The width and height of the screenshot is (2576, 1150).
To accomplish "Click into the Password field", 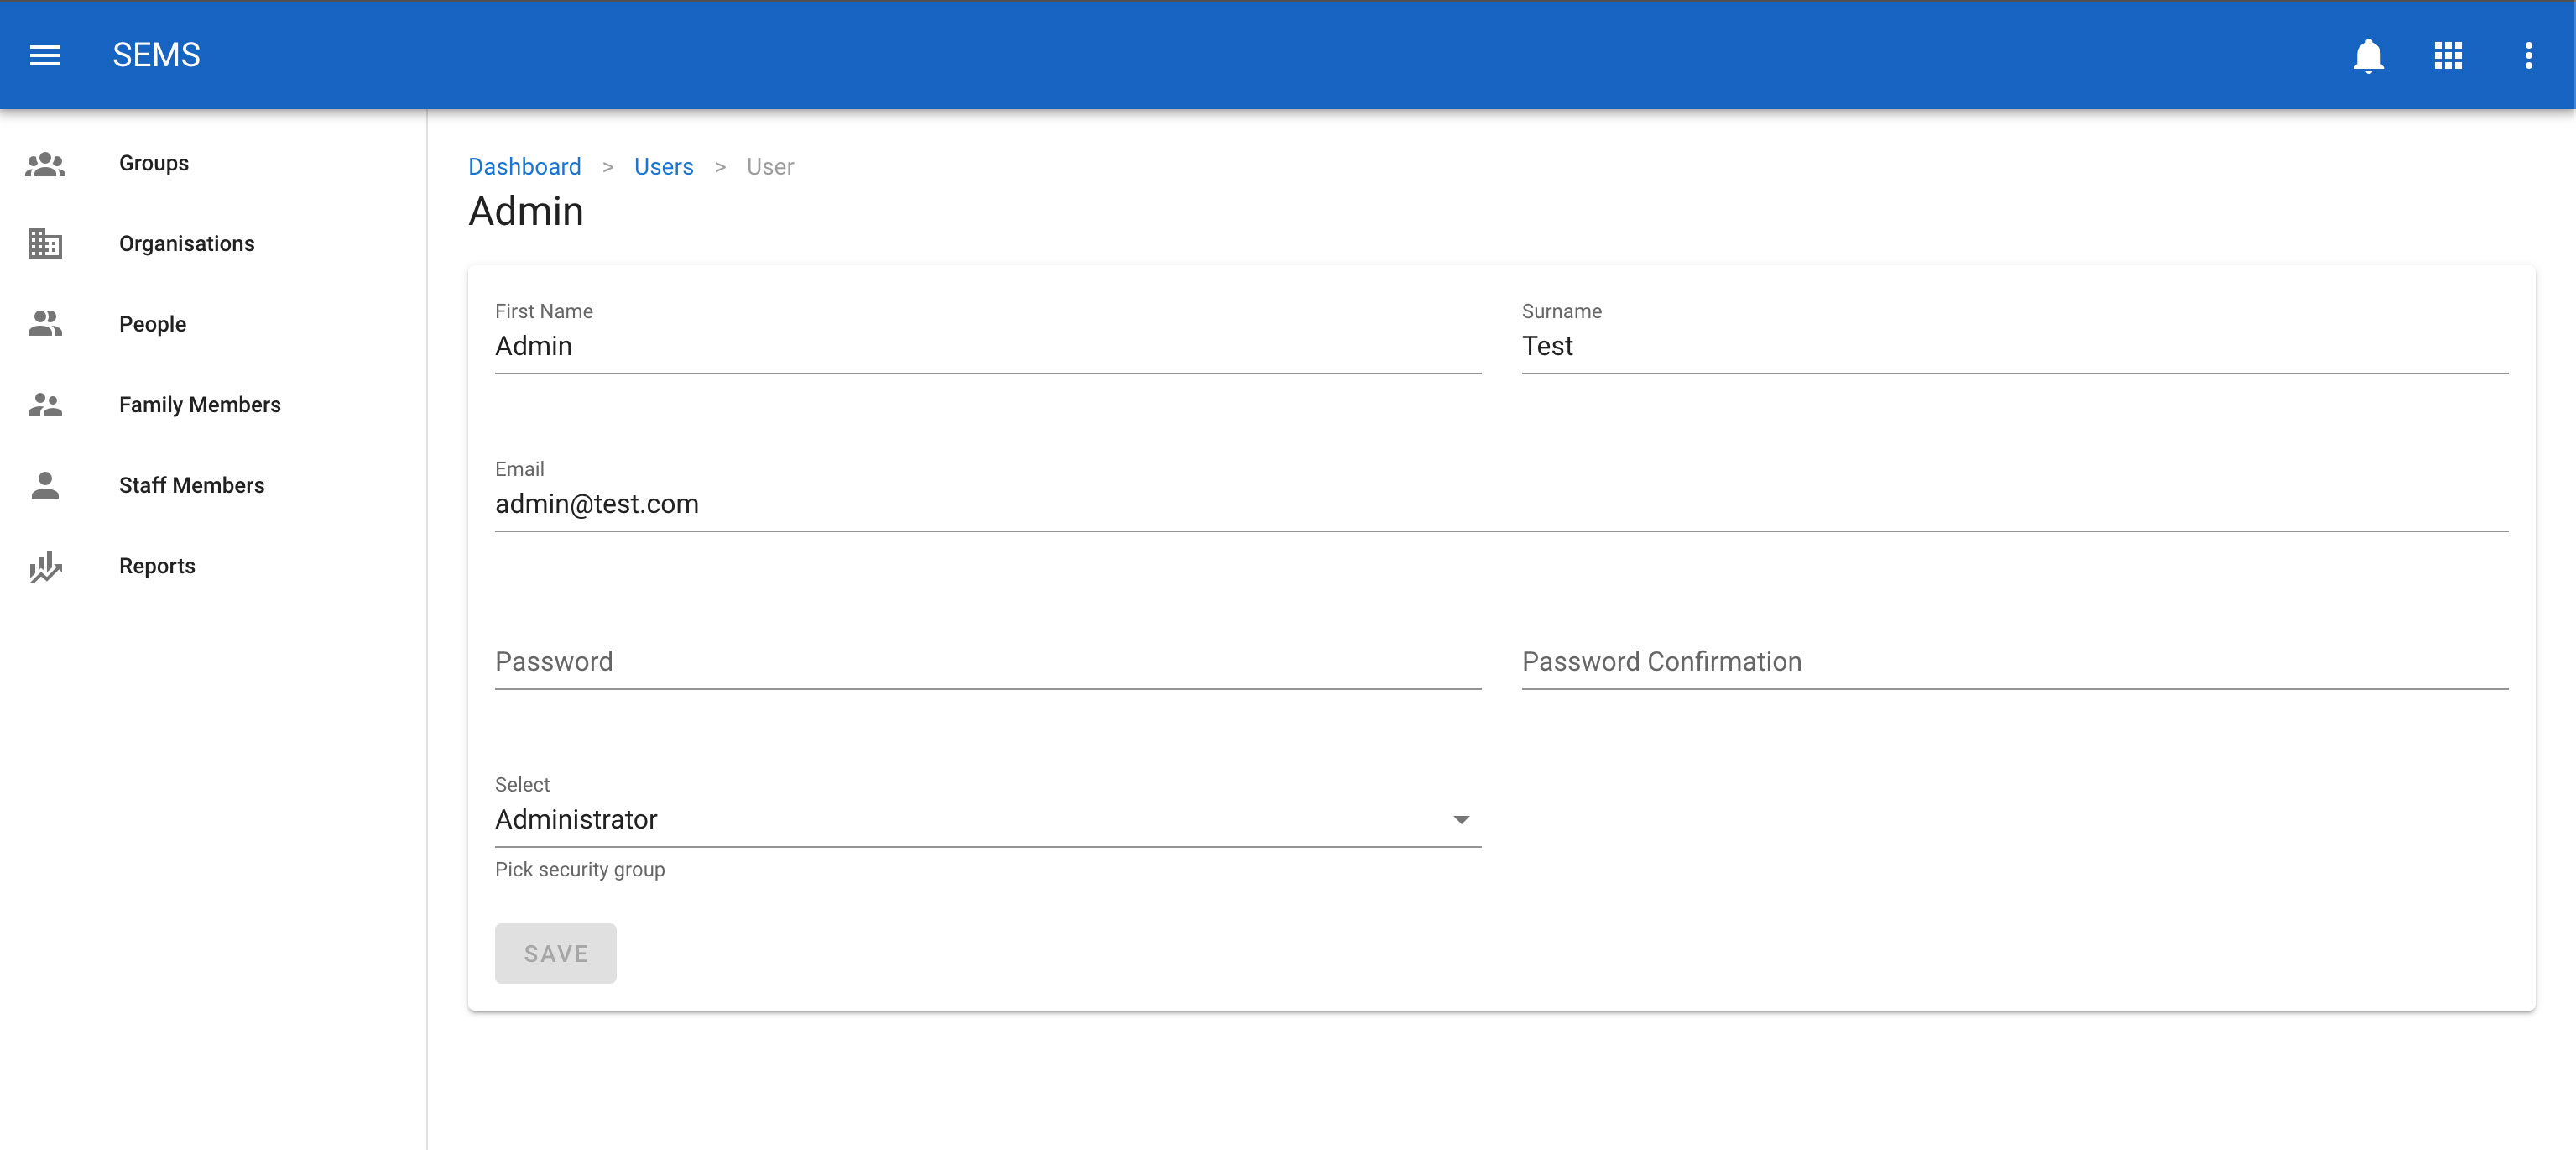I will coord(987,662).
